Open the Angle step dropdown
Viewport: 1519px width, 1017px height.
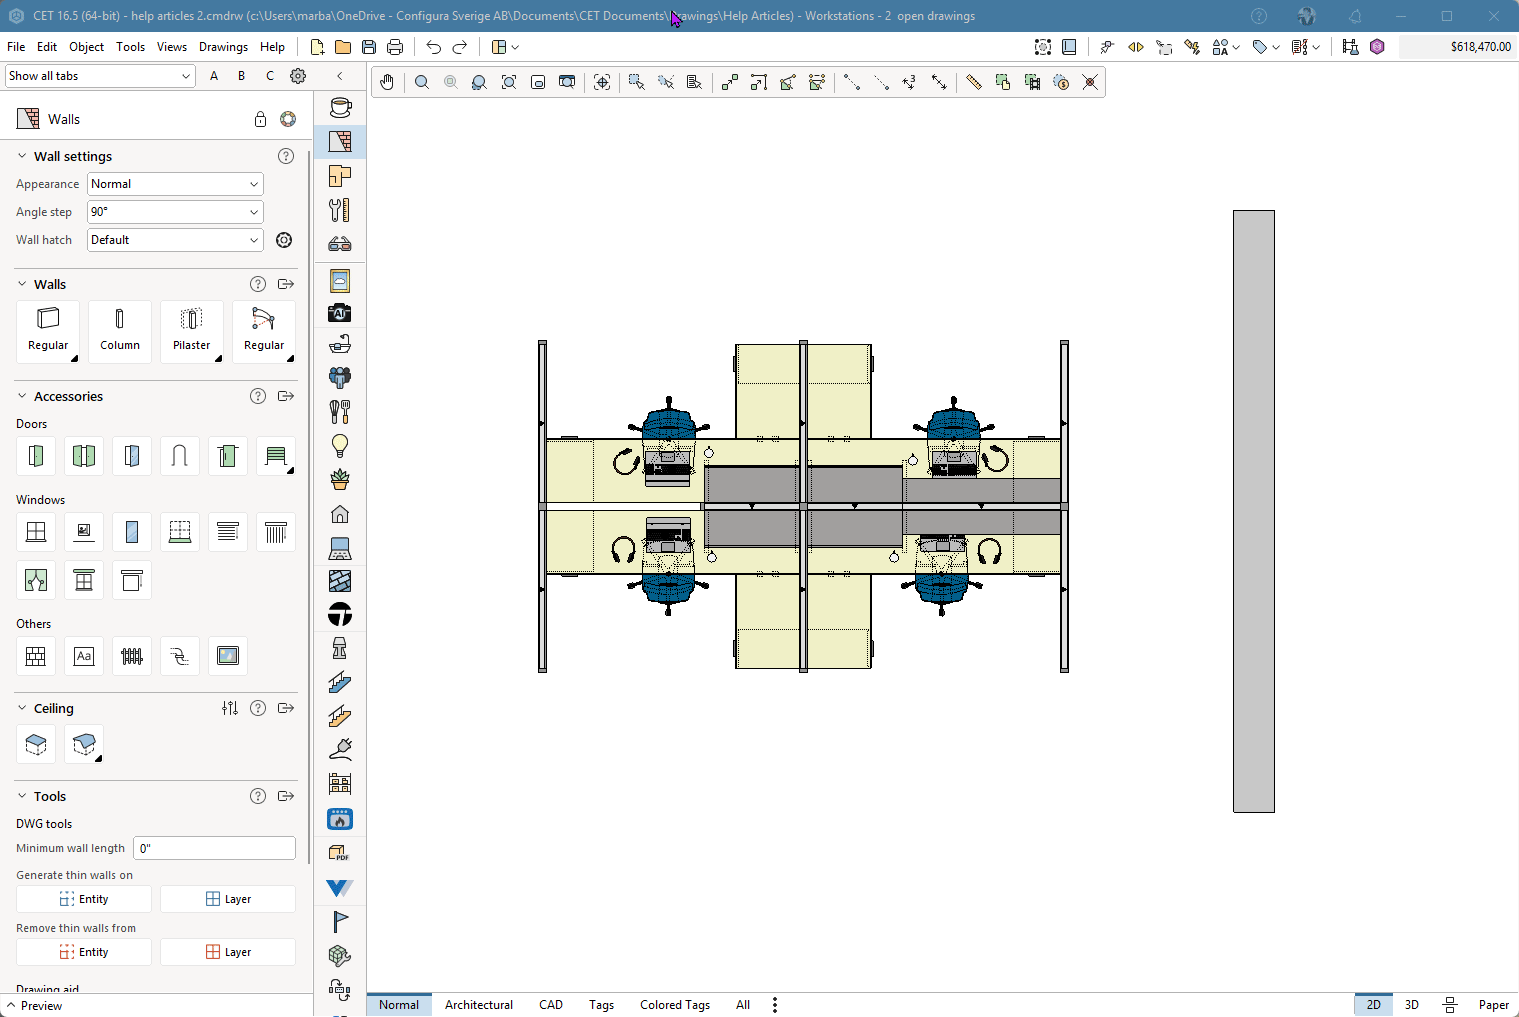click(175, 212)
